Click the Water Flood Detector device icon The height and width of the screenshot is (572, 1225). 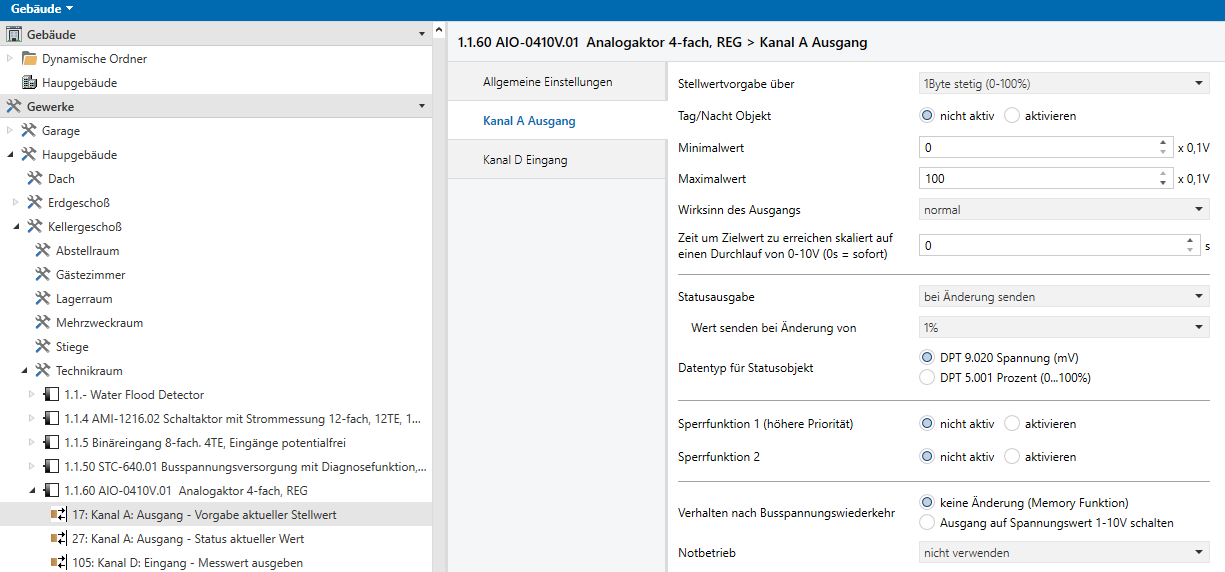click(x=51, y=395)
